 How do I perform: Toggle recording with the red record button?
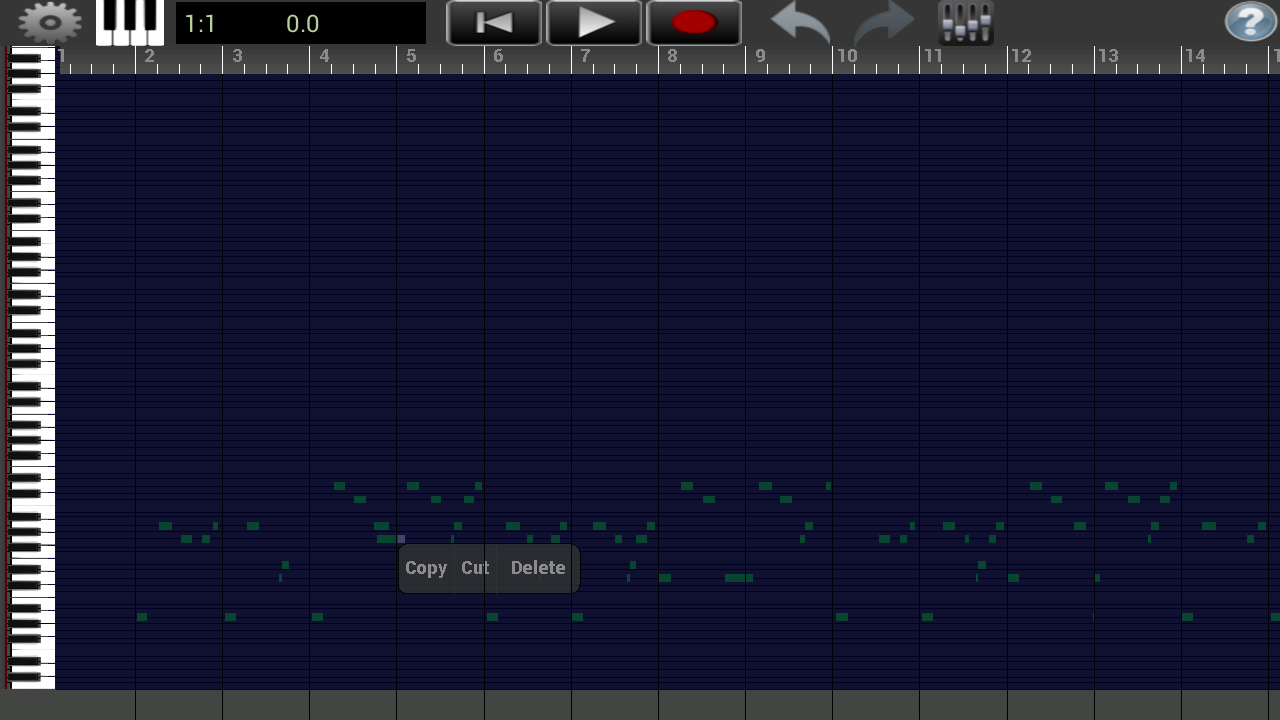click(x=694, y=20)
